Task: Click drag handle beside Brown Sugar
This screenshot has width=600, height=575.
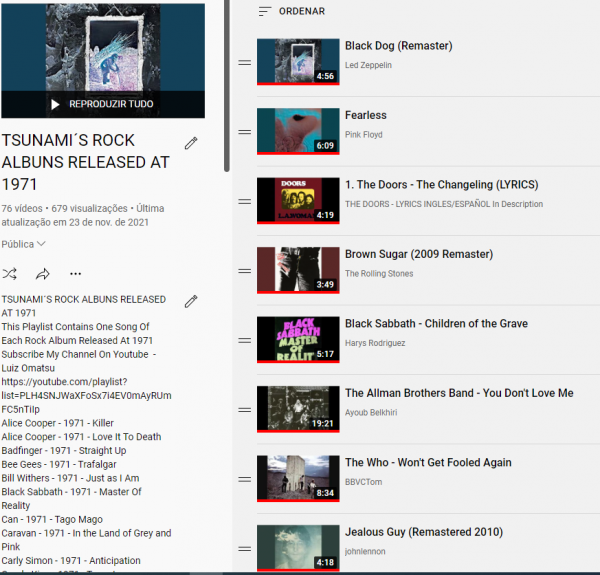Action: [x=244, y=270]
